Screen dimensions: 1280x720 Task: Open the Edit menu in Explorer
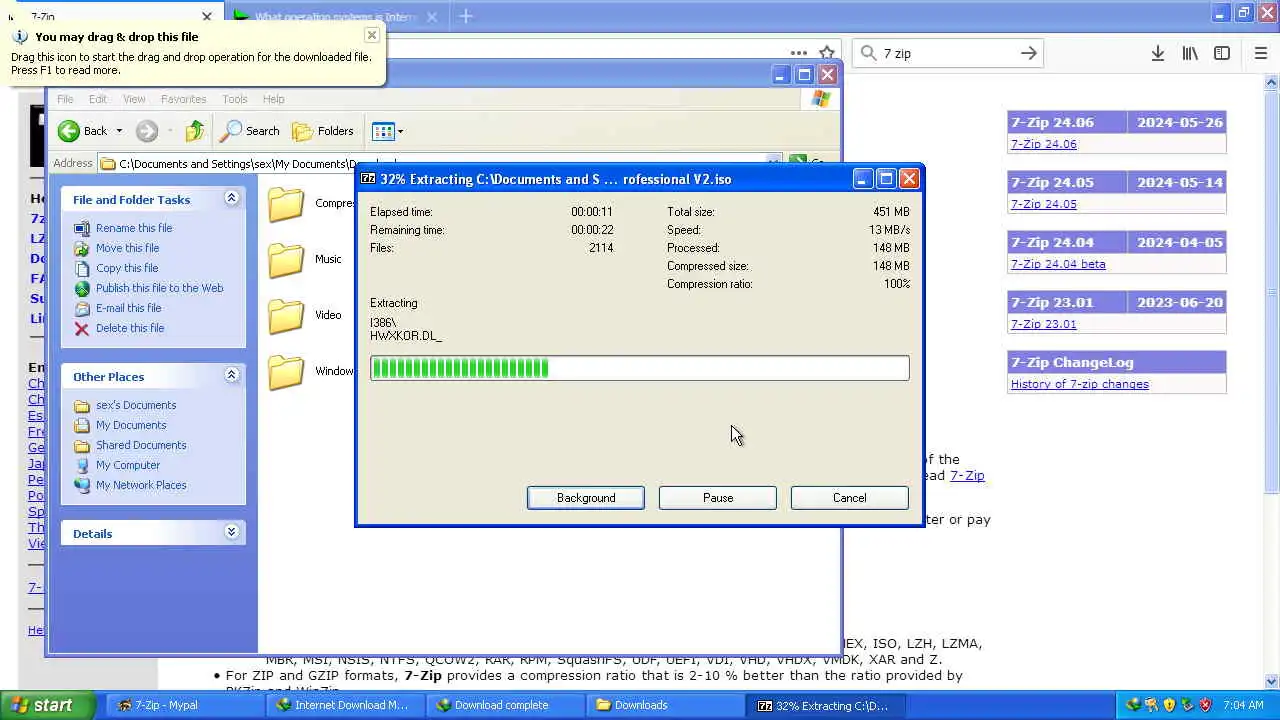pyautogui.click(x=97, y=99)
